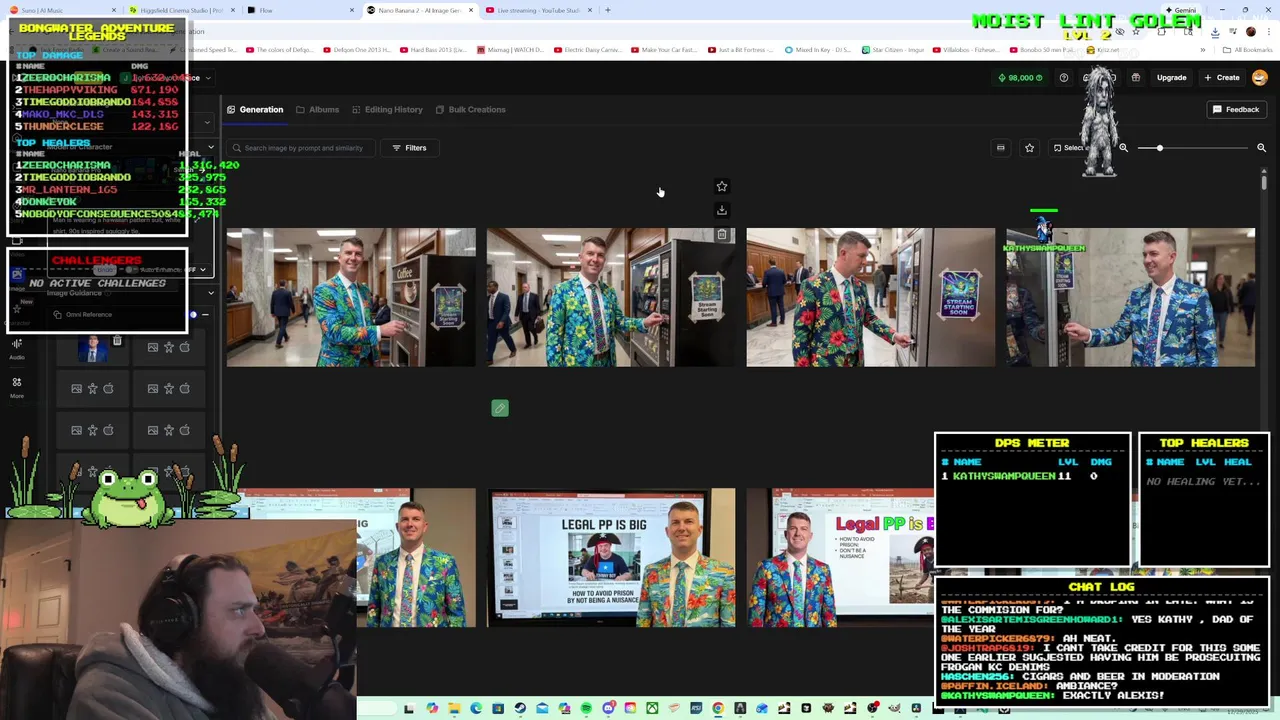
Task: Open the Gemini button in Chrome
Action: tap(1180, 10)
